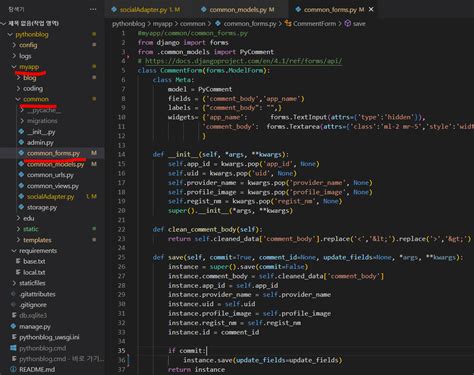Open README.md in the explorer

click(x=37, y=369)
